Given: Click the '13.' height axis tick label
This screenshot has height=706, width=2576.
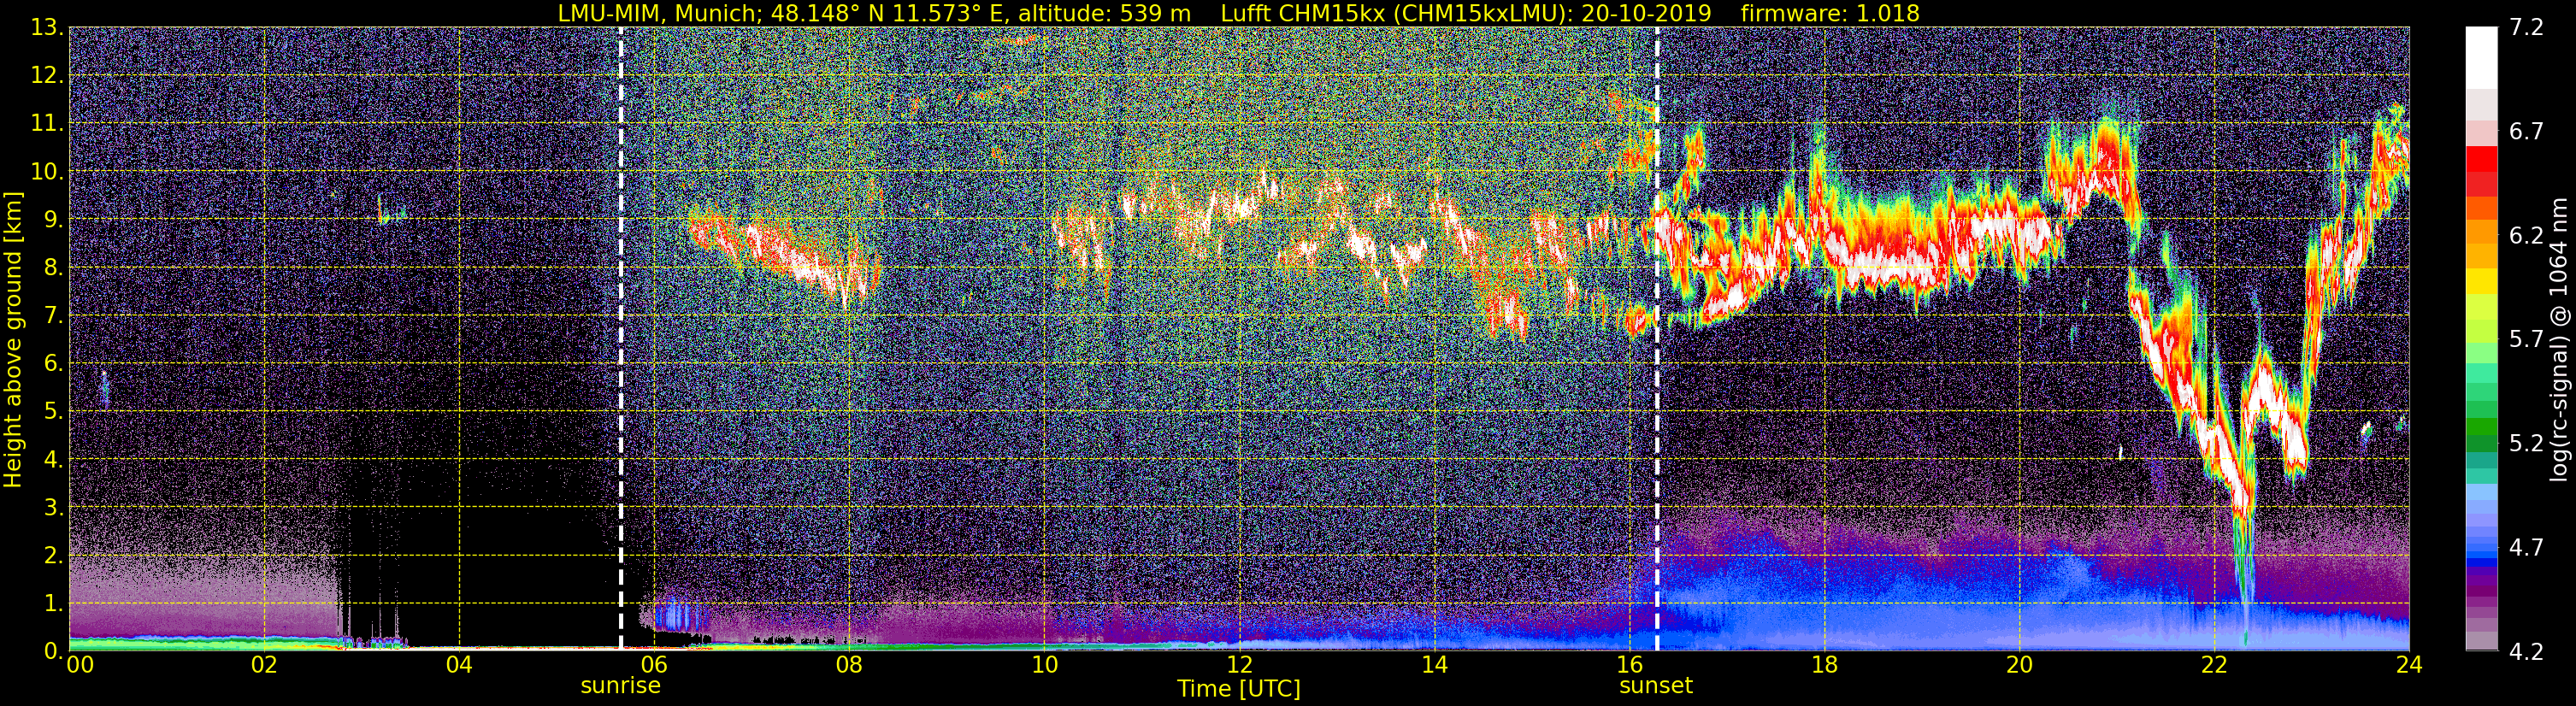Looking at the screenshot, I should click(x=47, y=28).
